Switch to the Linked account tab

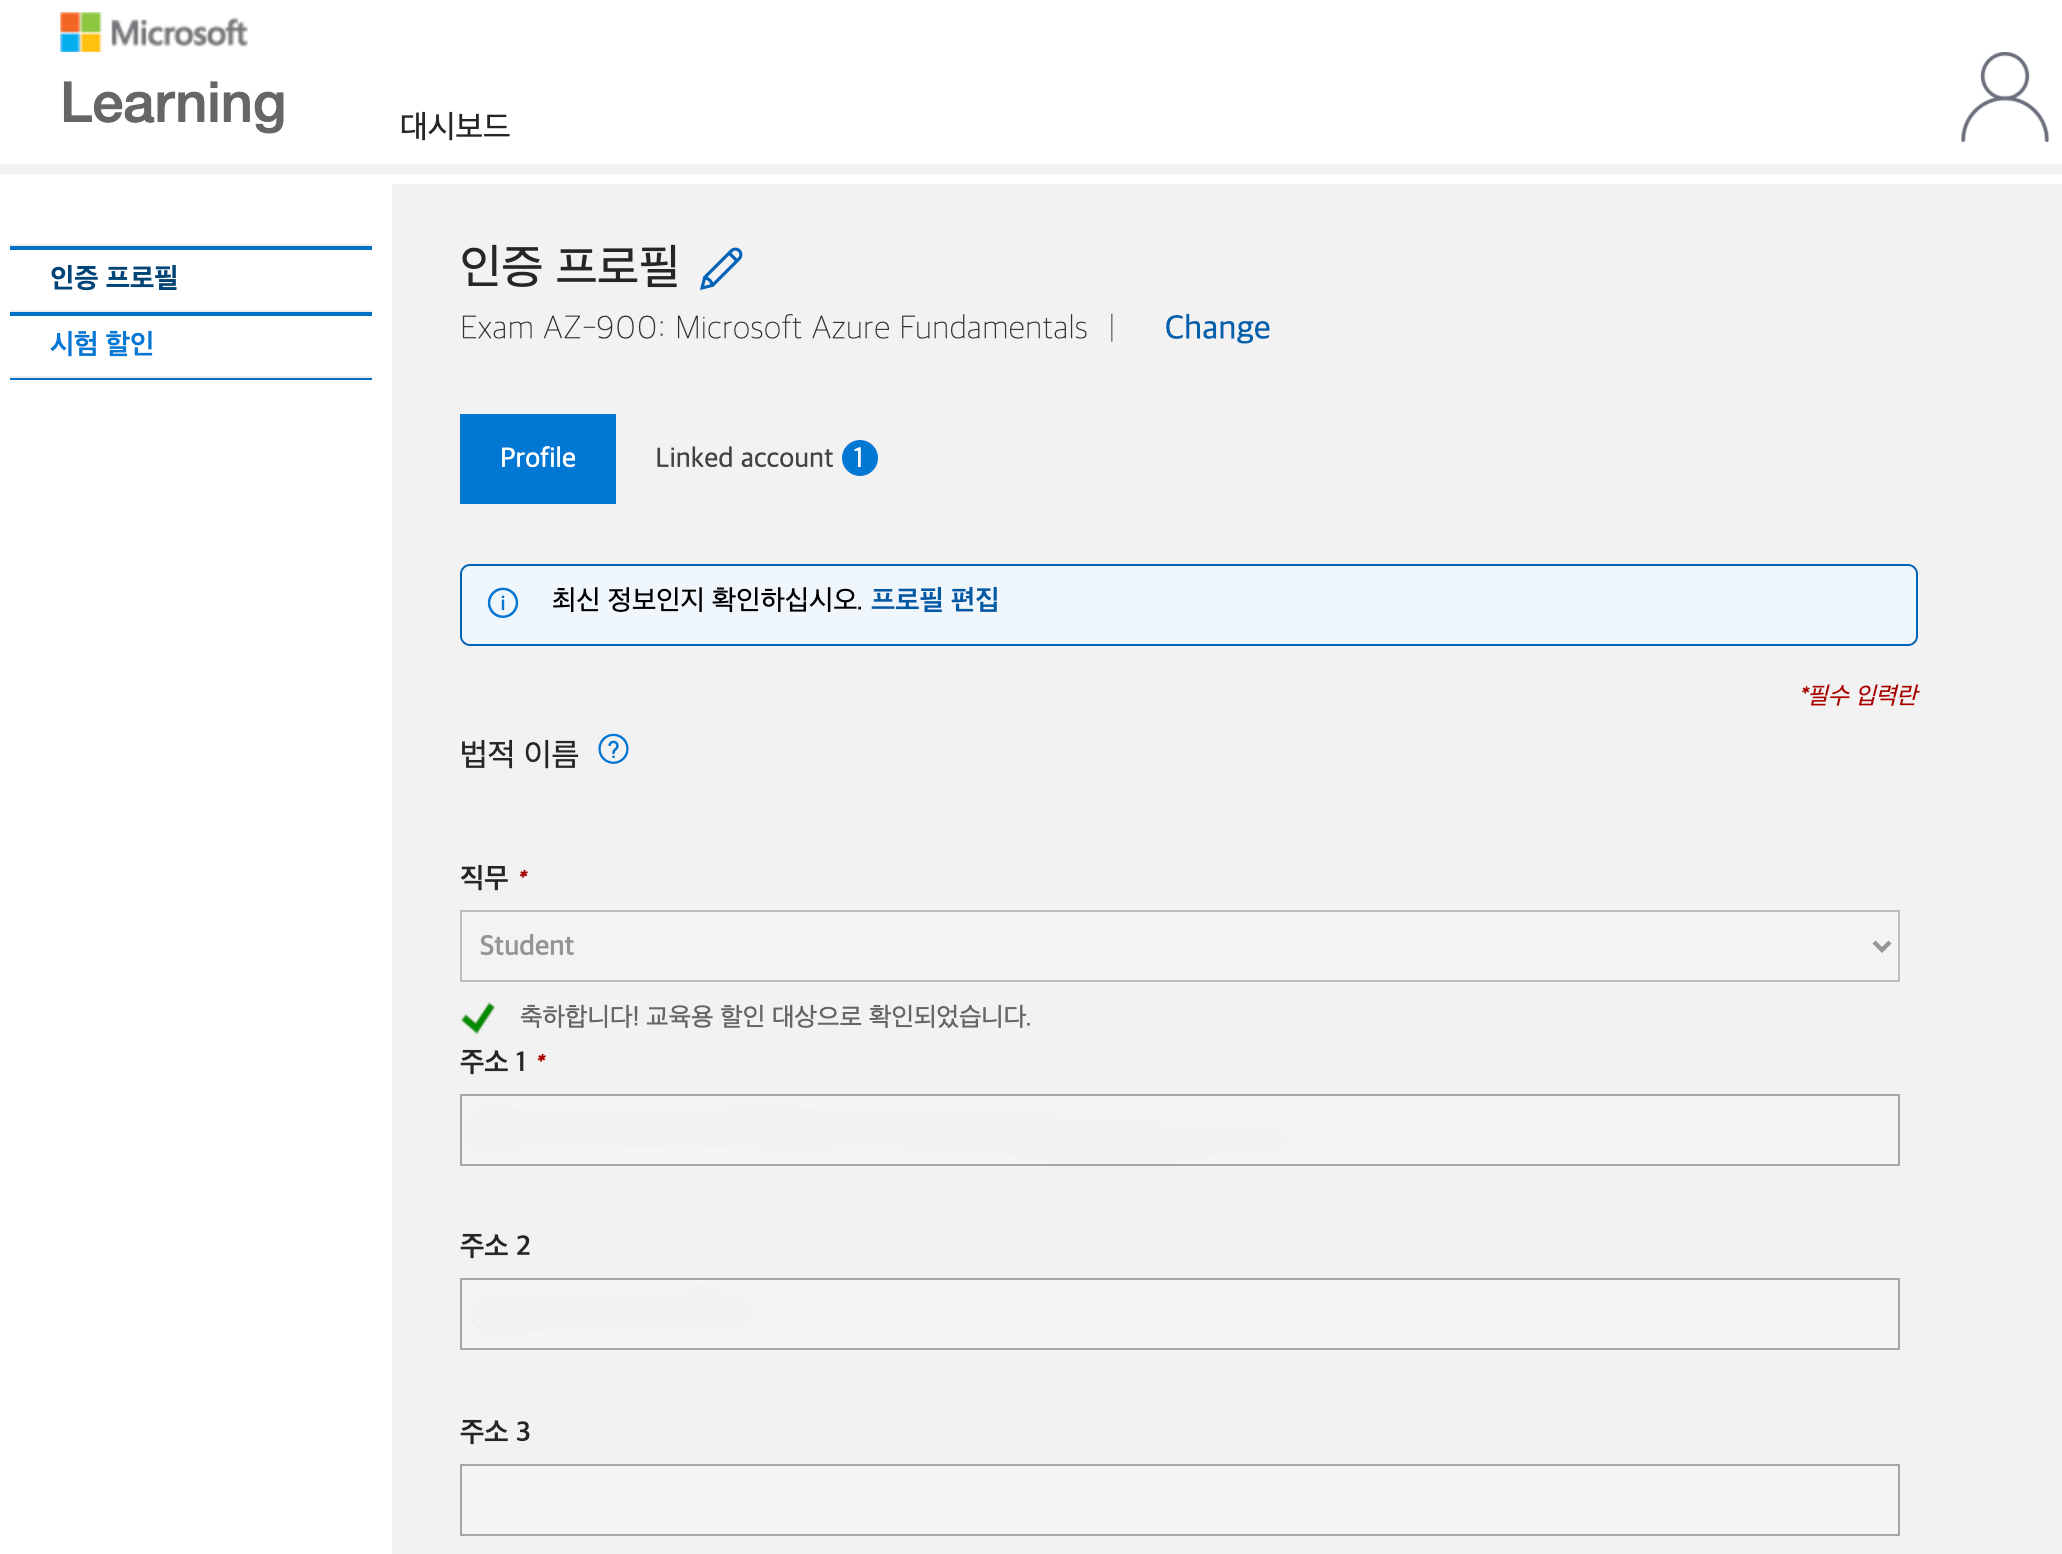coord(744,458)
